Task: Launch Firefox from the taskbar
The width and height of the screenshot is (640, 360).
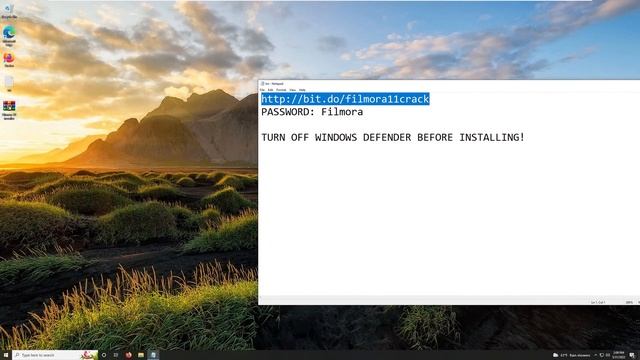Action: (128, 355)
